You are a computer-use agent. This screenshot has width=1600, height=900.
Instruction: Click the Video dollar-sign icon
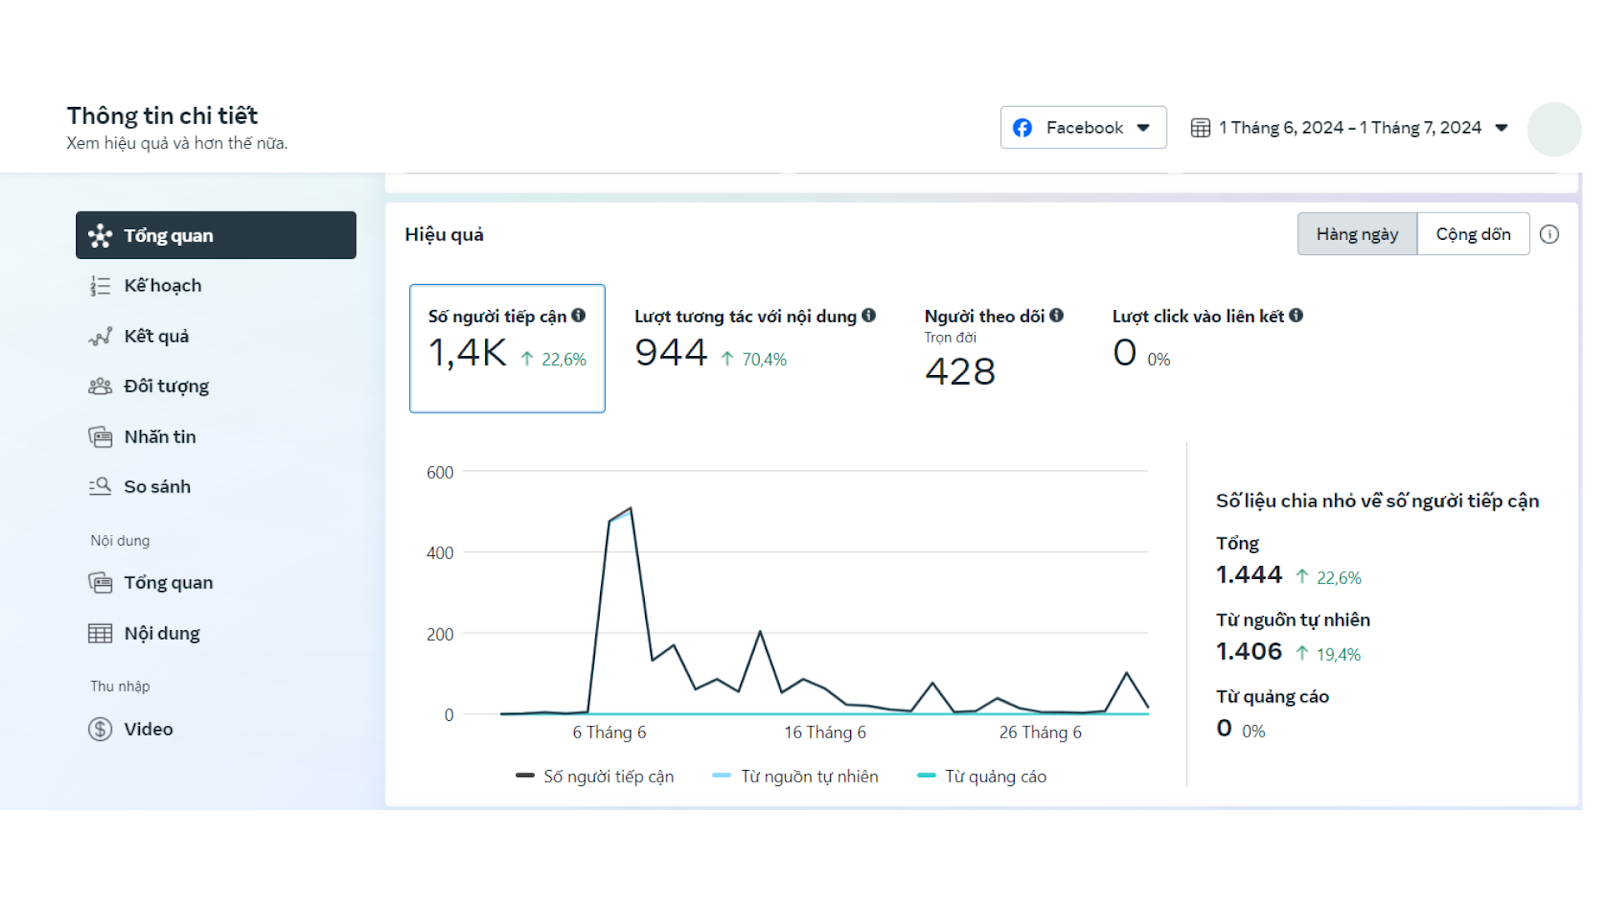tap(100, 729)
